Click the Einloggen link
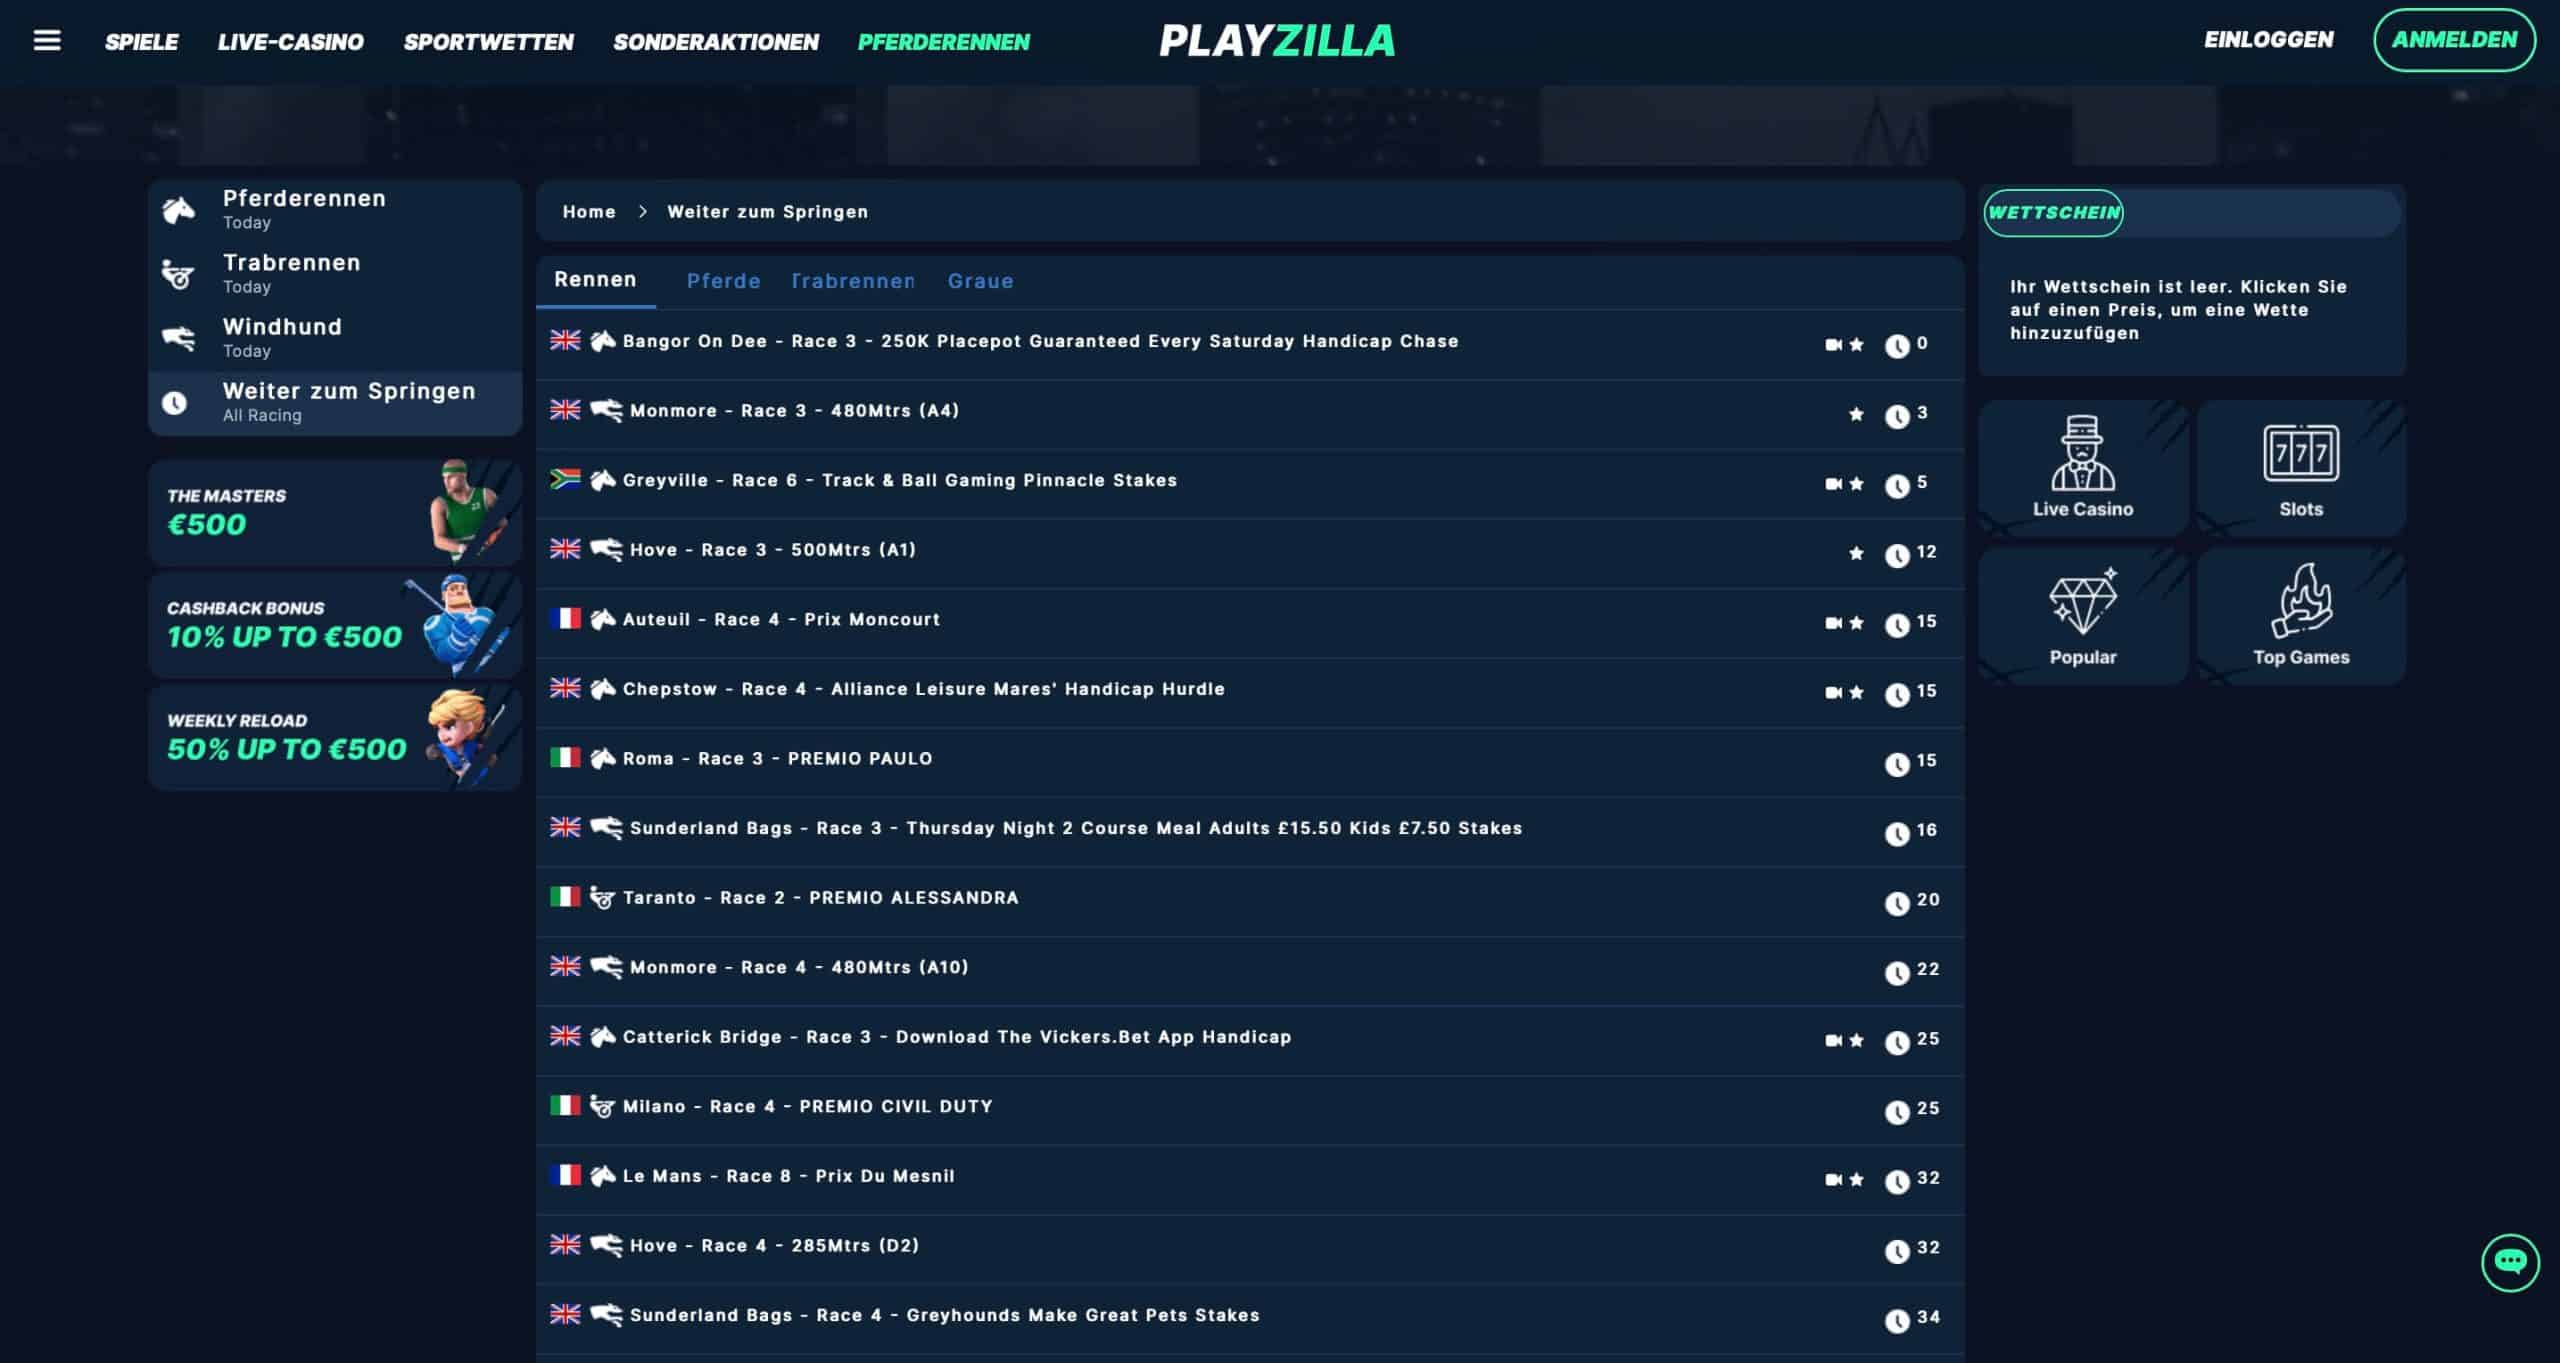 [x=2268, y=40]
